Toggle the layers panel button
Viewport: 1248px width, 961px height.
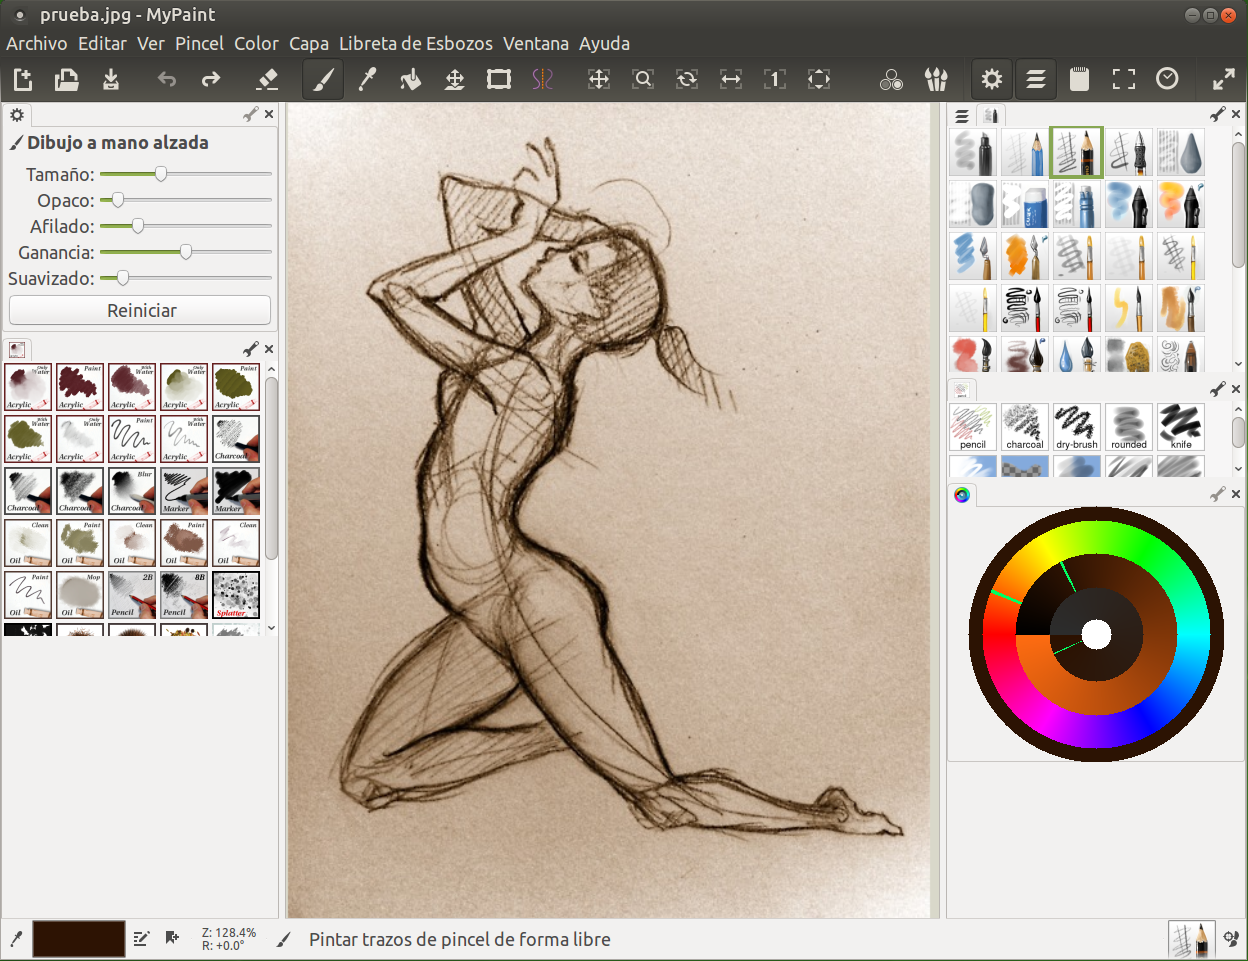(x=1035, y=80)
